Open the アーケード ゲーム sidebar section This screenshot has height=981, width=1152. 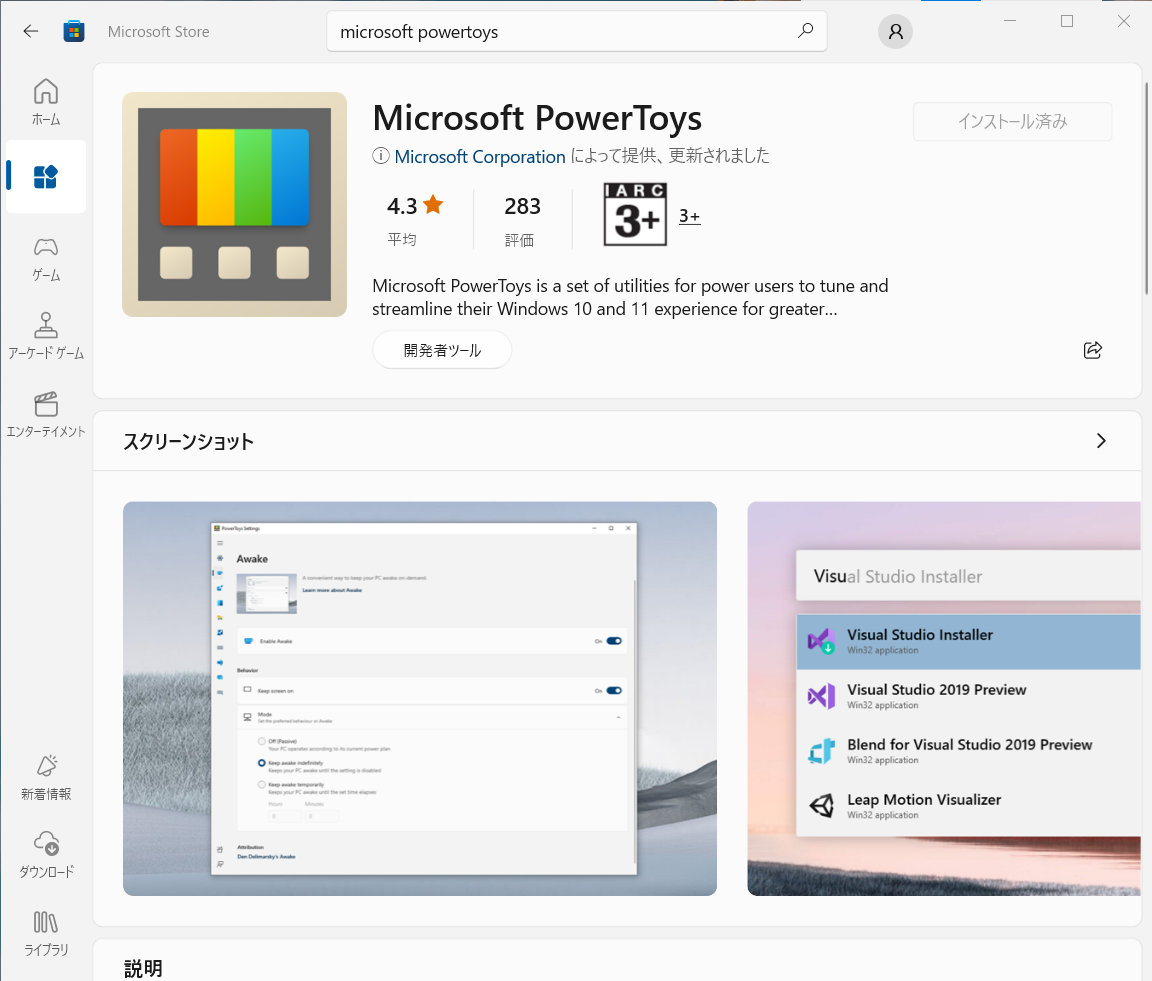pyautogui.click(x=46, y=336)
